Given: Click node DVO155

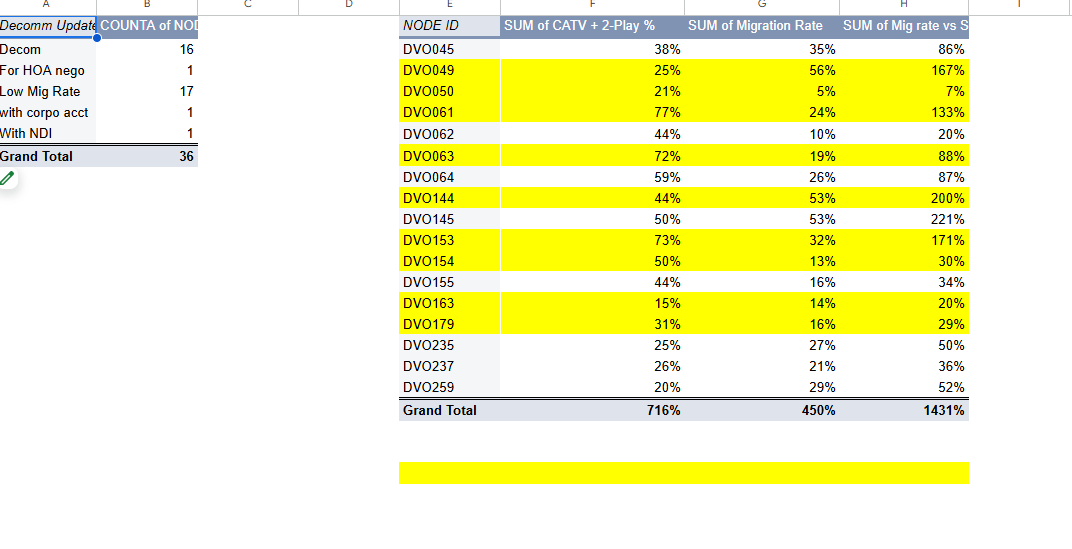Looking at the screenshot, I should pos(429,282).
